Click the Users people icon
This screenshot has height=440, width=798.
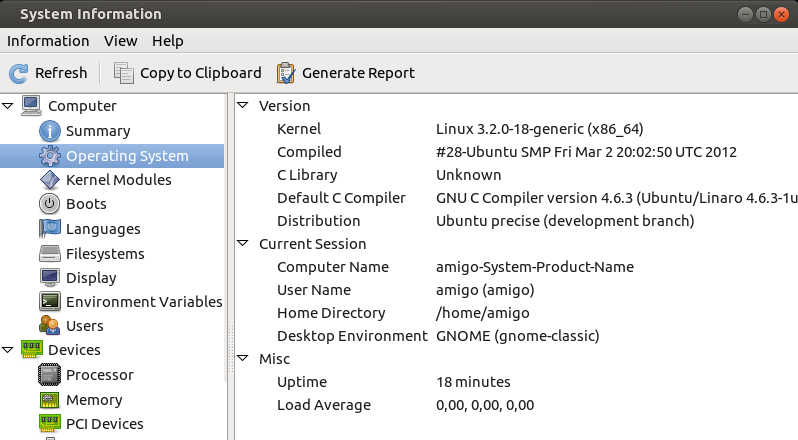coord(49,326)
